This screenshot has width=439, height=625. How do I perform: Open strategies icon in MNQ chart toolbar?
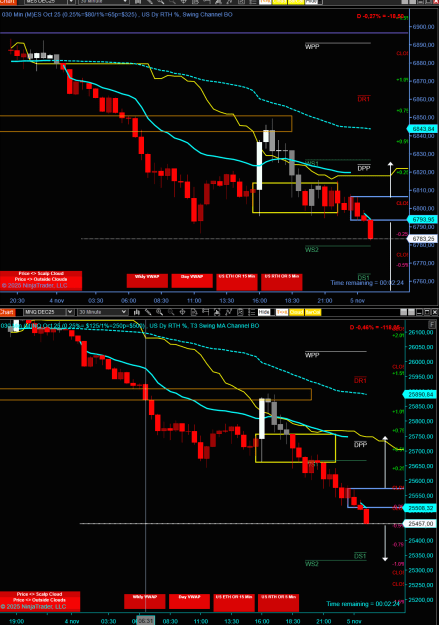(x=240, y=312)
